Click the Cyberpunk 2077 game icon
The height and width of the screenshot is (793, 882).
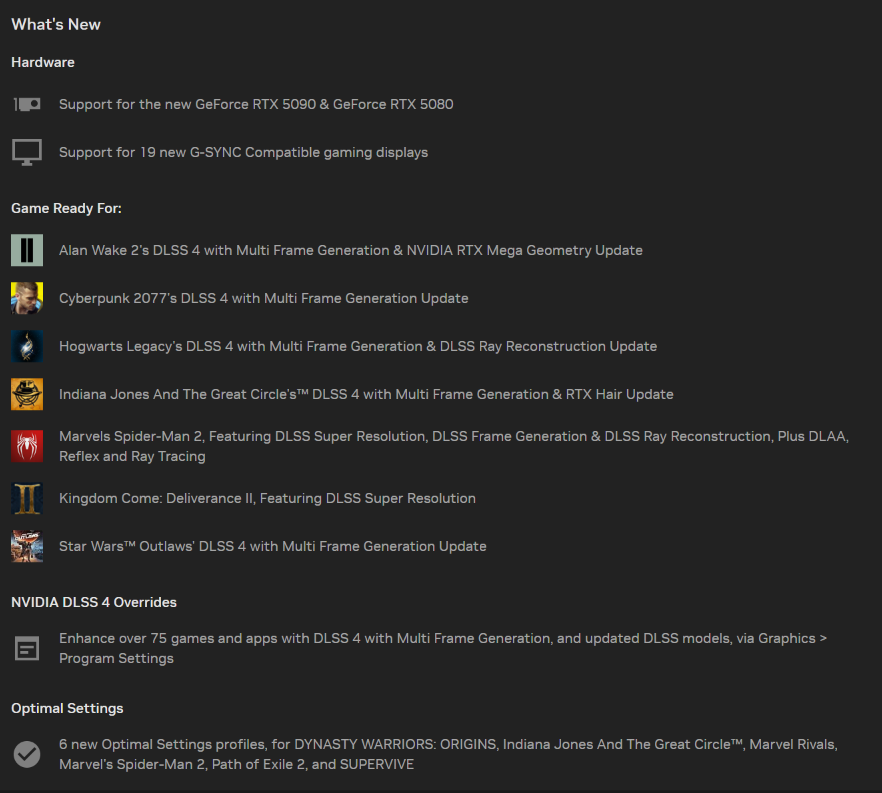pyautogui.click(x=27, y=298)
